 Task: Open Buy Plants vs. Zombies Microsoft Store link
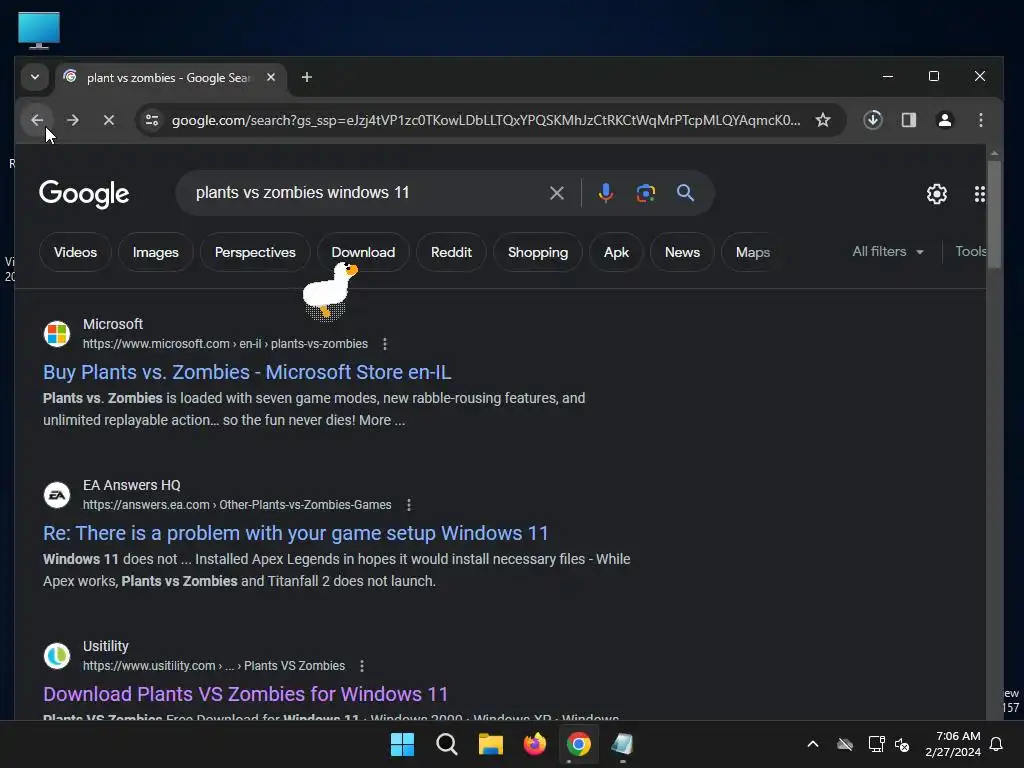click(247, 372)
